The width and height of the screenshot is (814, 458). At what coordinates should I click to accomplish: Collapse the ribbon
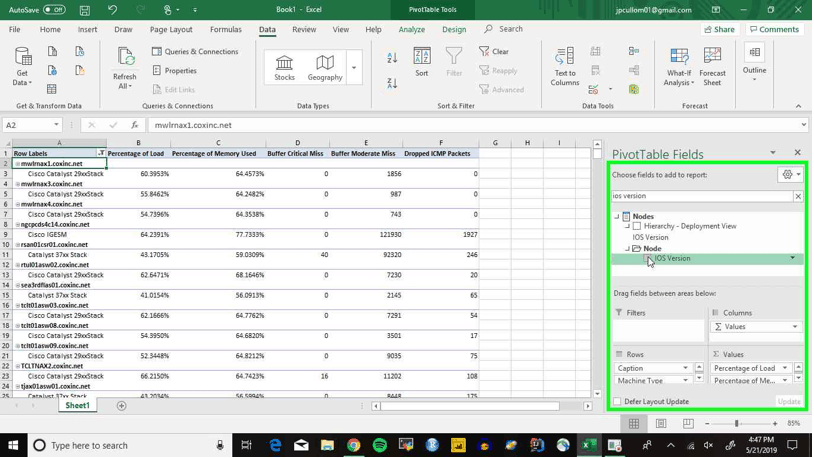(798, 106)
